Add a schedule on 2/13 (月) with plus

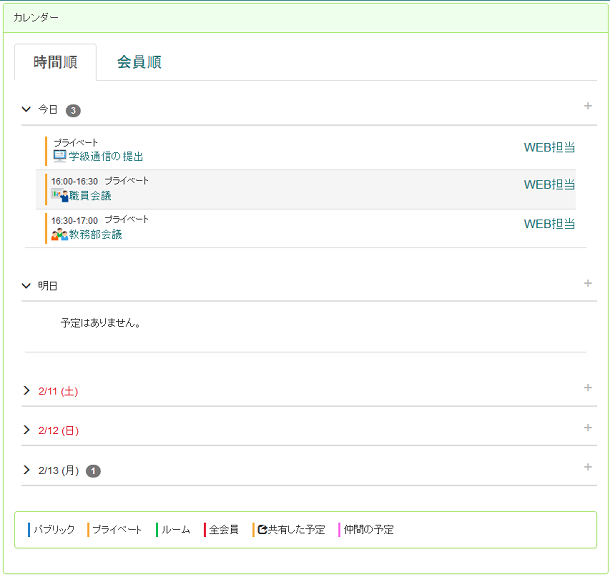[588, 467]
